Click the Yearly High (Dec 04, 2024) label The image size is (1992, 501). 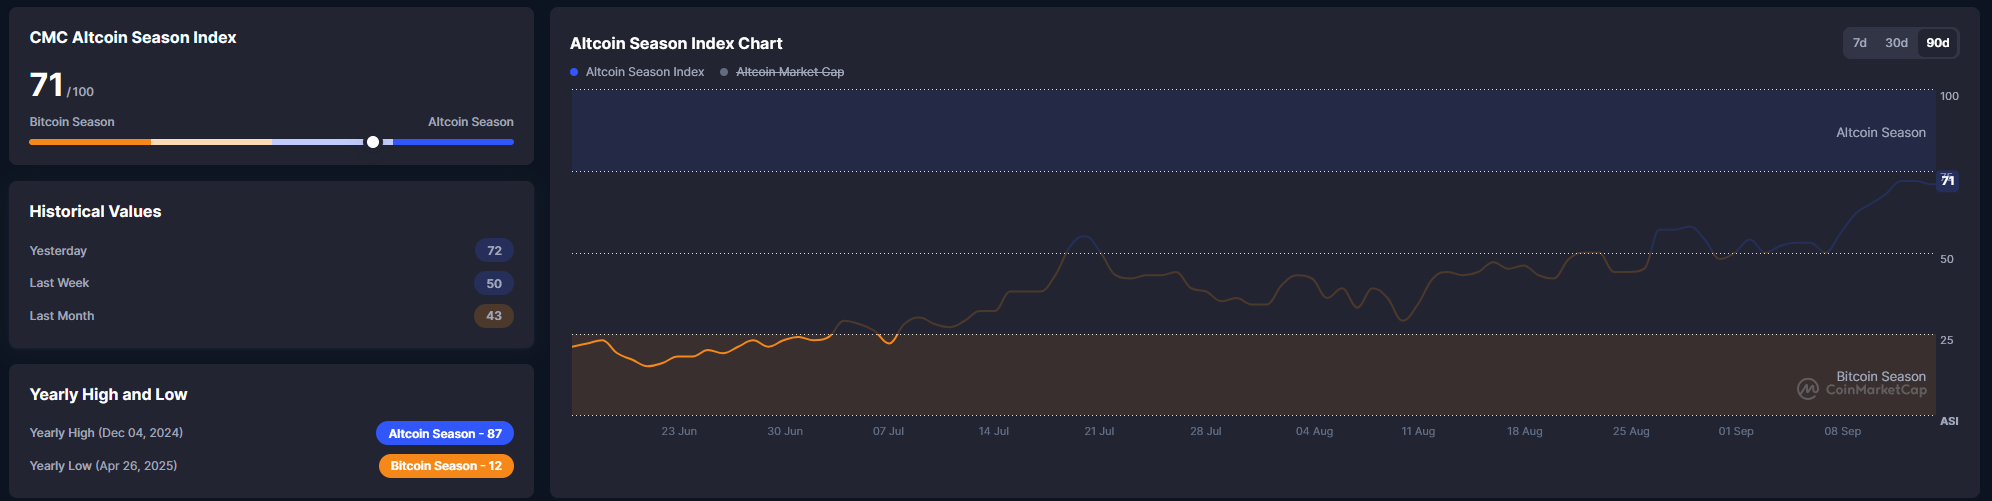[106, 433]
